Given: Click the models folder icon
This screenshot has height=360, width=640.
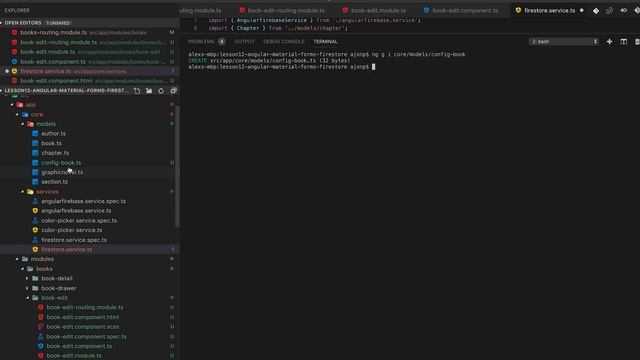Looking at the screenshot, I should (30, 124).
